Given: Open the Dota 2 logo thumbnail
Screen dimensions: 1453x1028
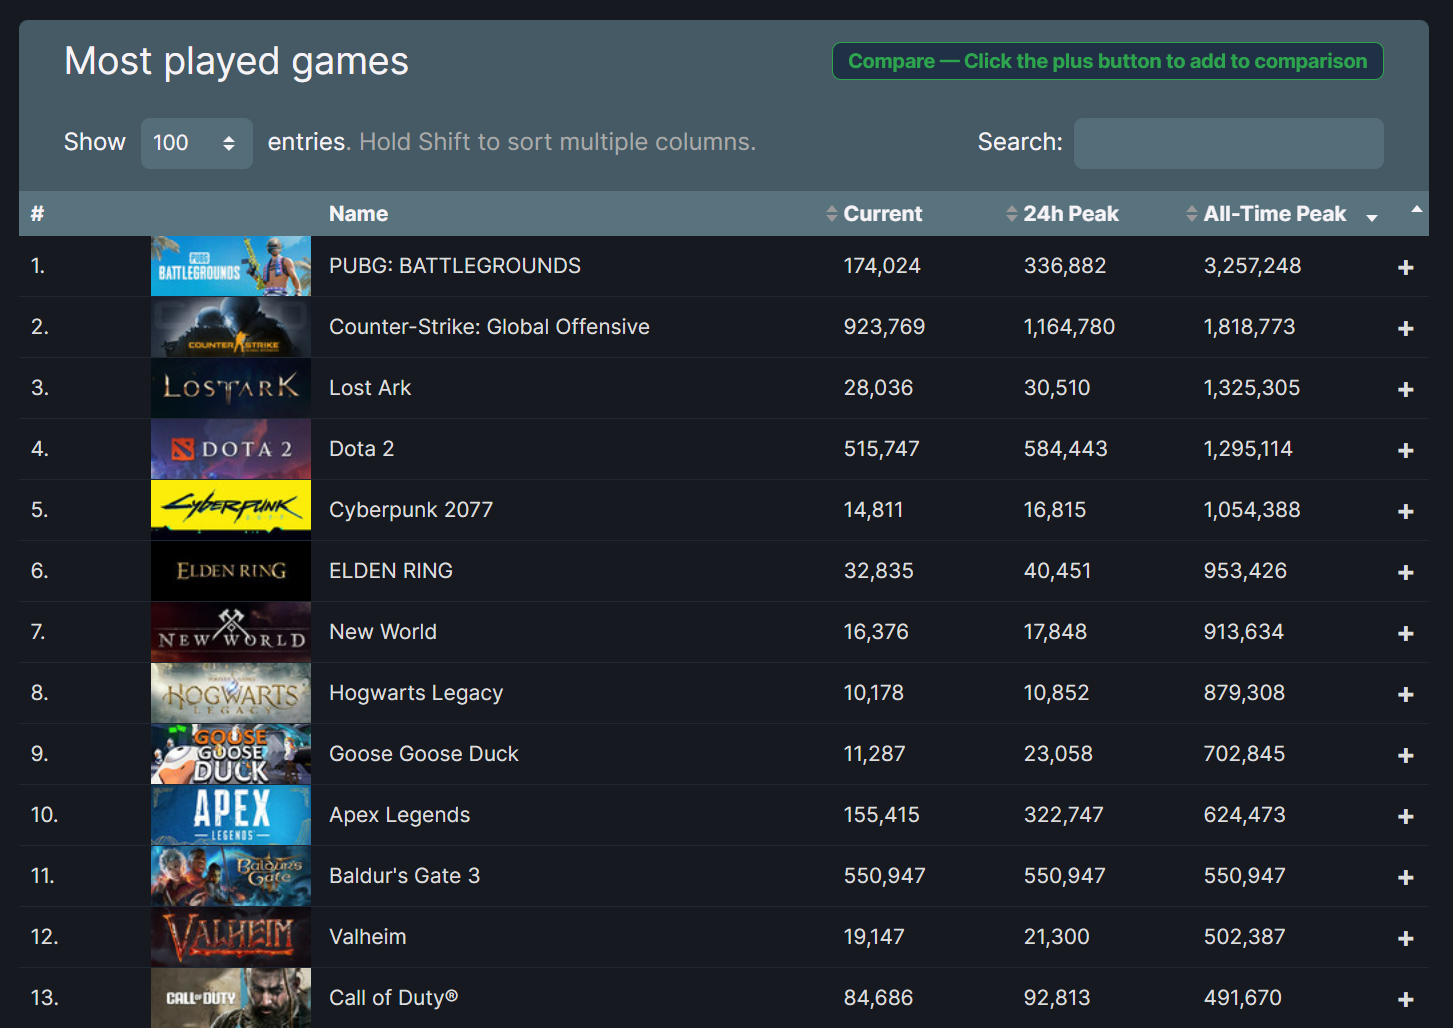Looking at the screenshot, I should (231, 449).
